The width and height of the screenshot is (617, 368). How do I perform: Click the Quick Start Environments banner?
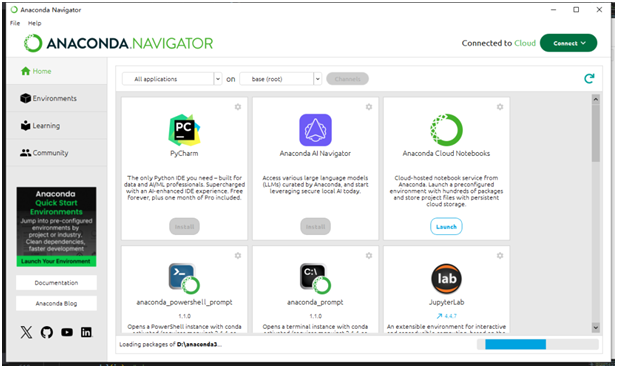tap(56, 227)
